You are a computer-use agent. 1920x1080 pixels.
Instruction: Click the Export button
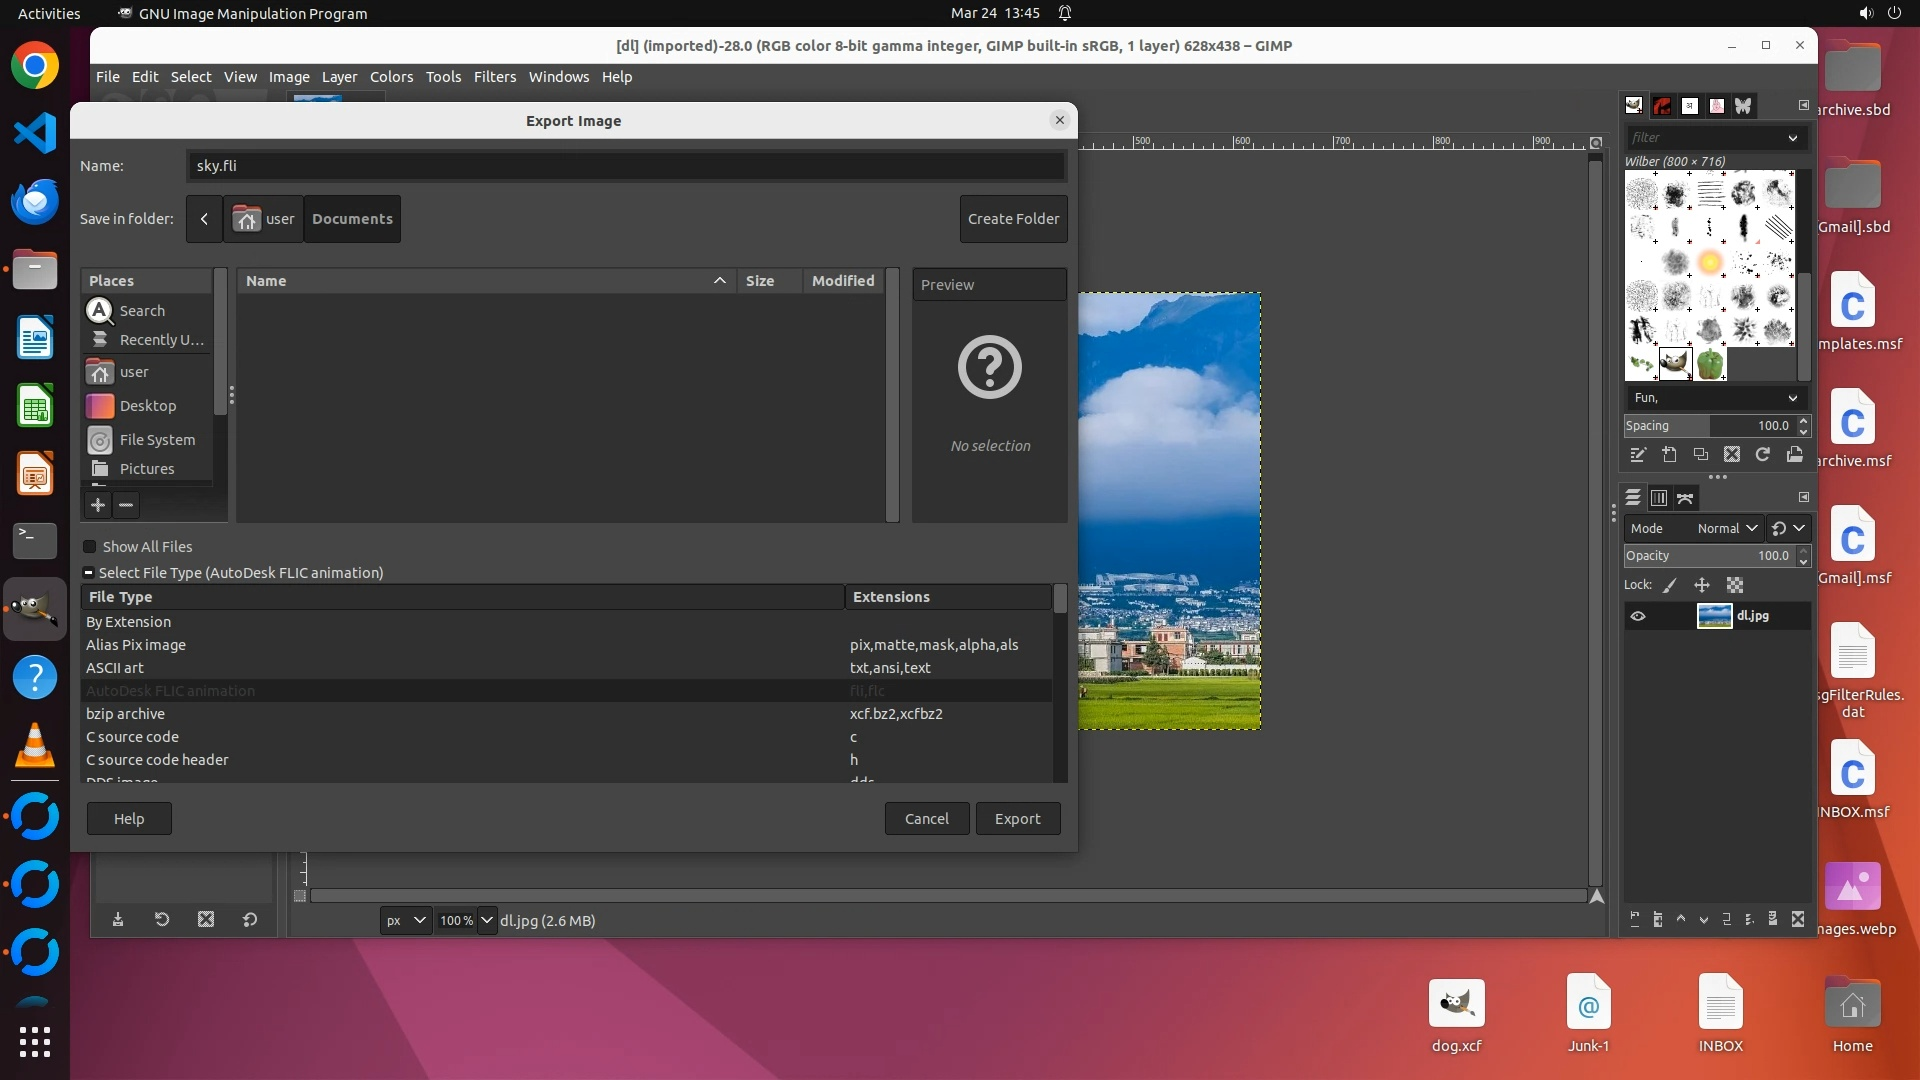(x=1017, y=818)
